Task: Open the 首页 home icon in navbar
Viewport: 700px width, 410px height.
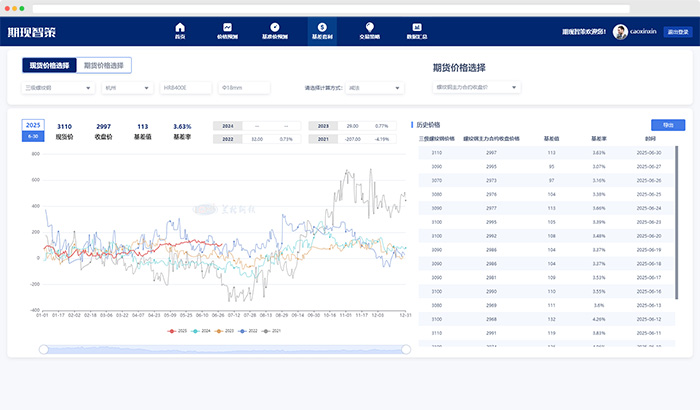Action: (x=180, y=28)
